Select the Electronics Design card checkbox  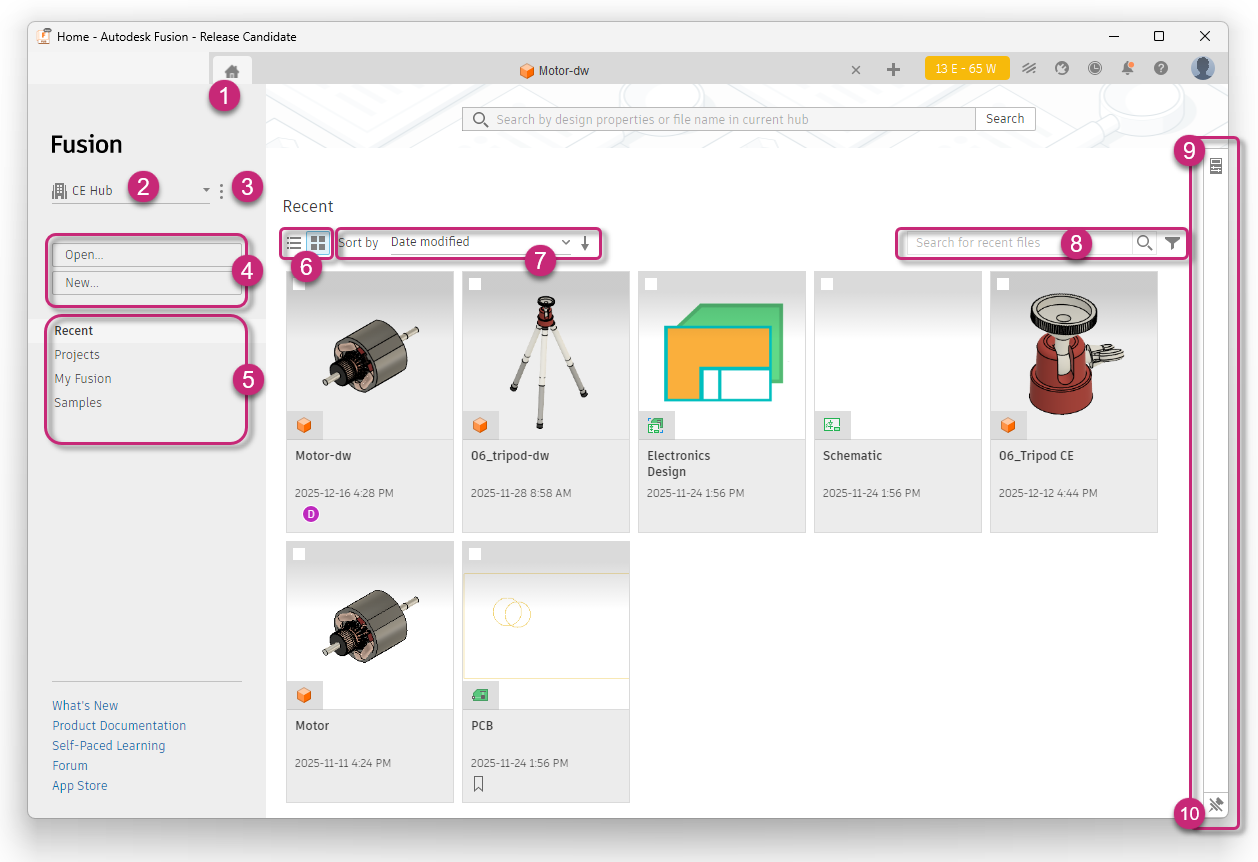(x=651, y=284)
